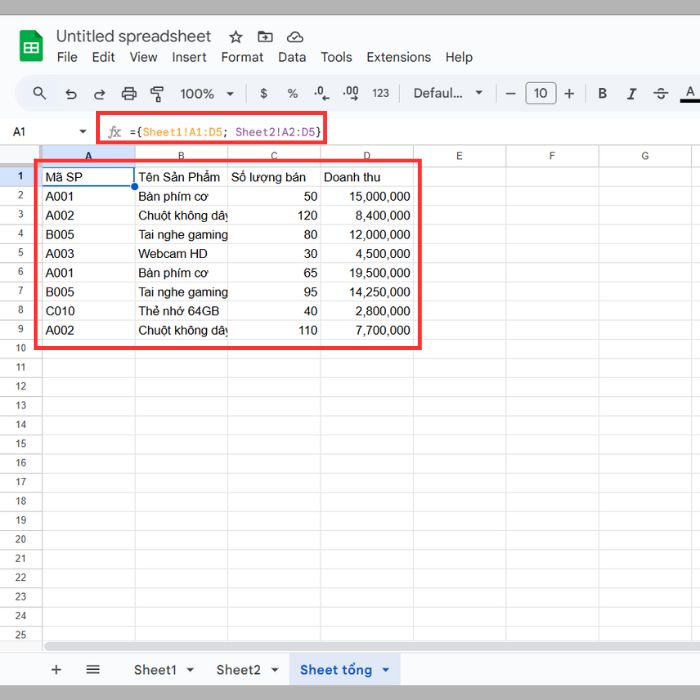Select cell with value 2,800,000
The width and height of the screenshot is (700, 700).
(x=367, y=311)
